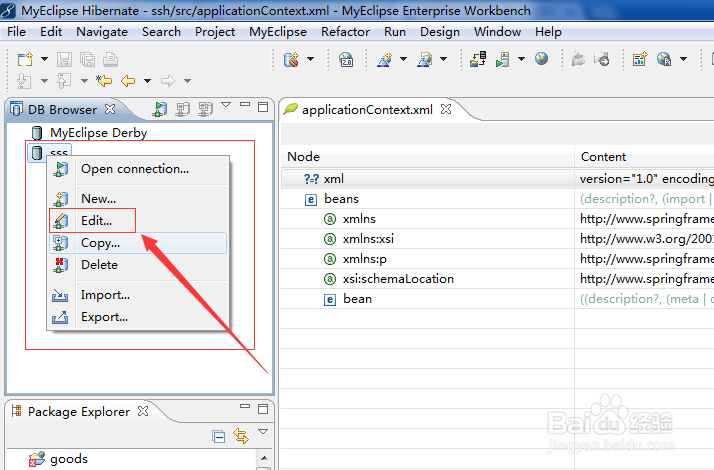Click the Next Annotation toolbar icon
The image size is (714, 470).
pos(24,81)
